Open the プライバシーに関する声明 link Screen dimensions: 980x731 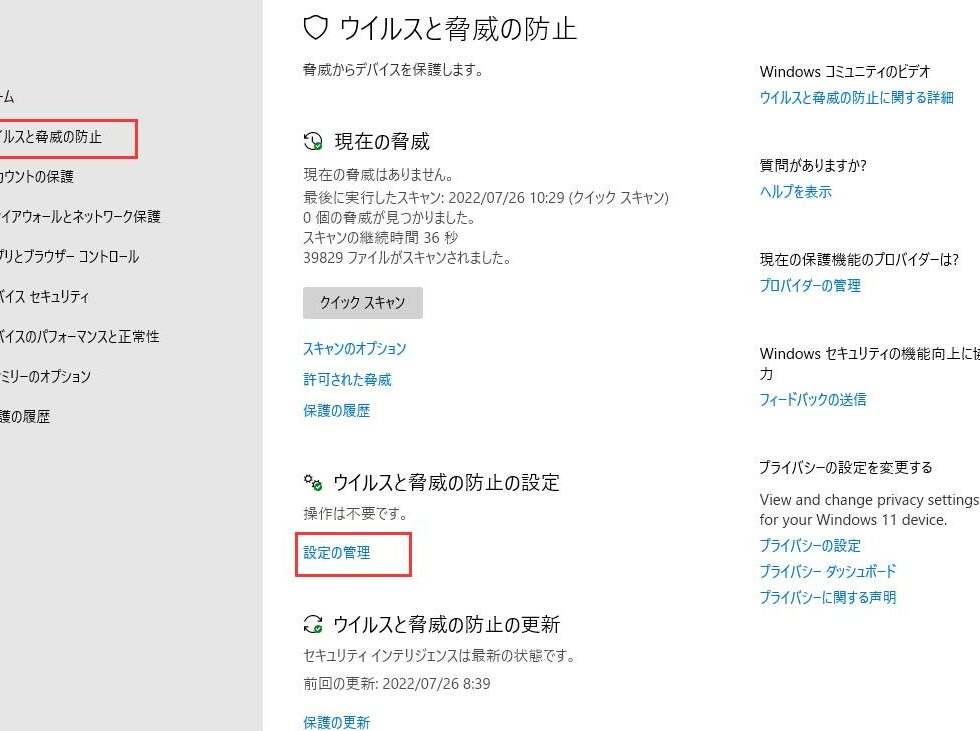[827, 598]
